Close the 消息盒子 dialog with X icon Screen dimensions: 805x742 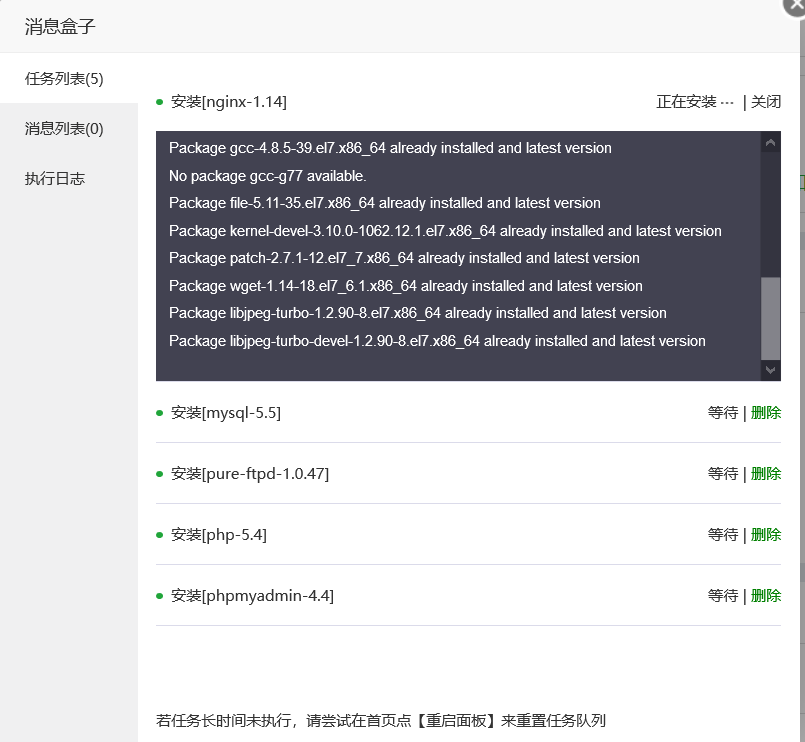(795, 5)
